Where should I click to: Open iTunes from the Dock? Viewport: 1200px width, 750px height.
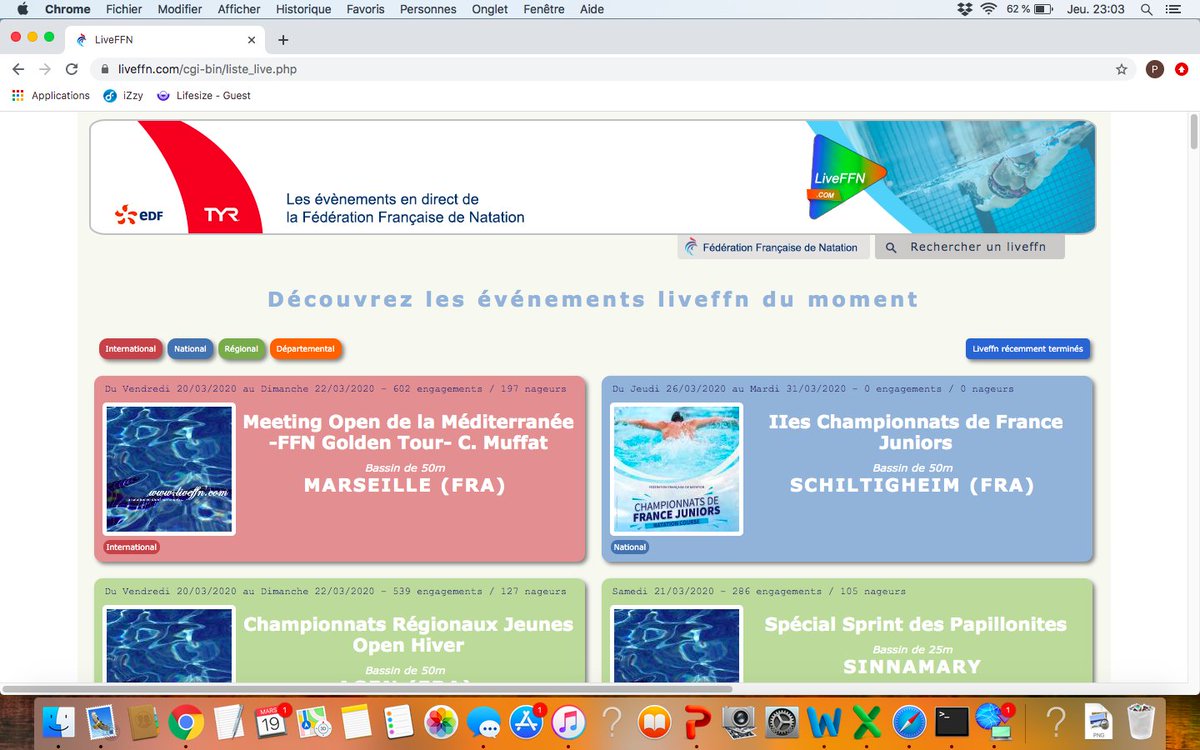click(568, 721)
